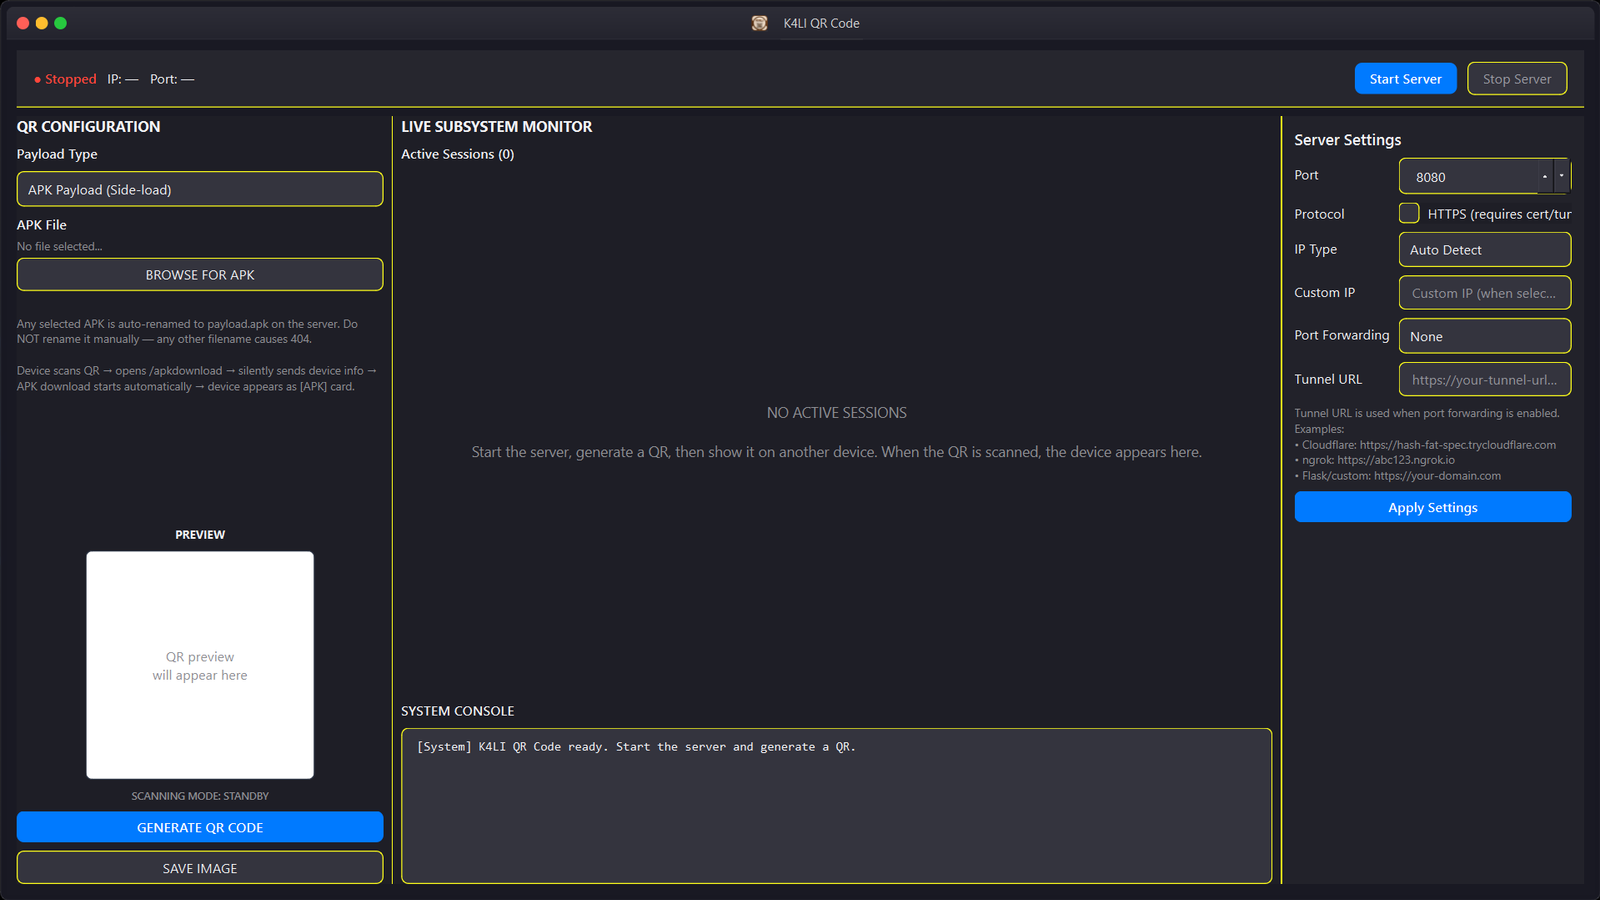Click the NO ACTIVE SESSIONS message
The width and height of the screenshot is (1600, 900).
[x=837, y=412]
